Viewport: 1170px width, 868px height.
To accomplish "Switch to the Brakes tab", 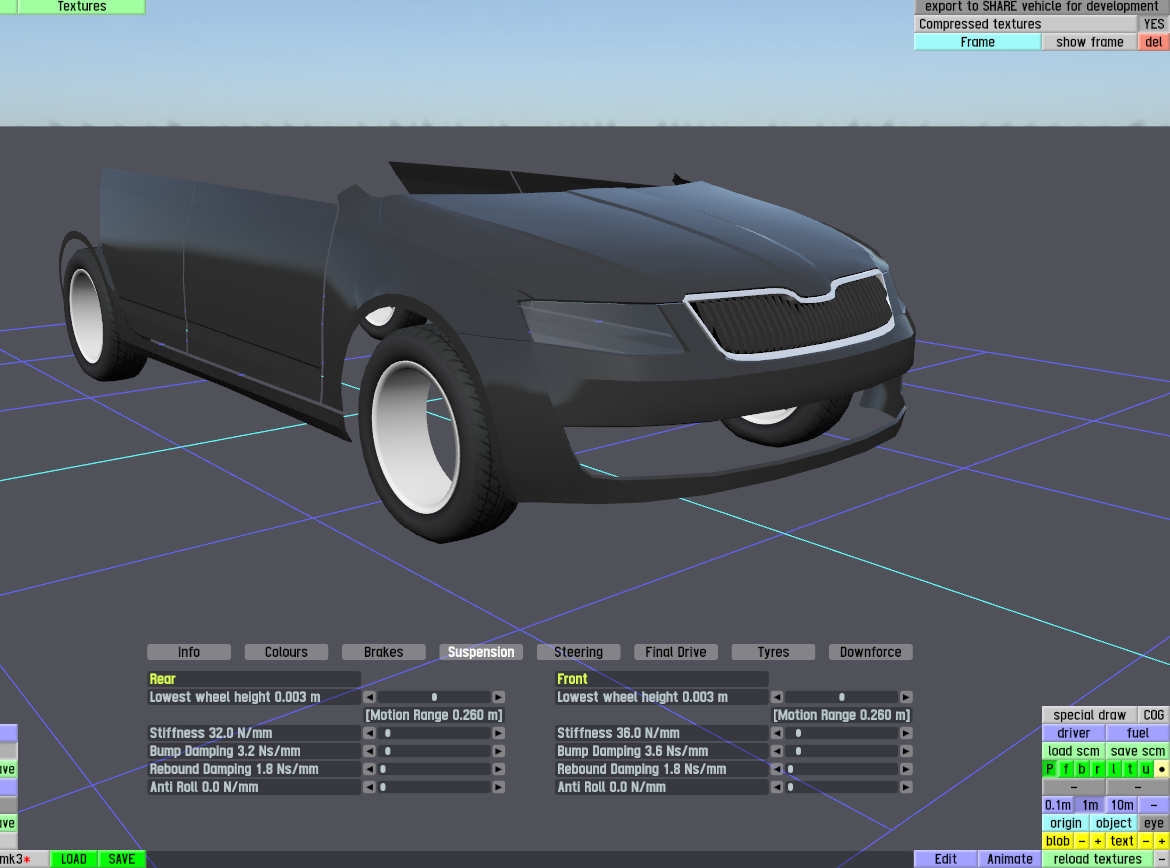I will tap(384, 652).
